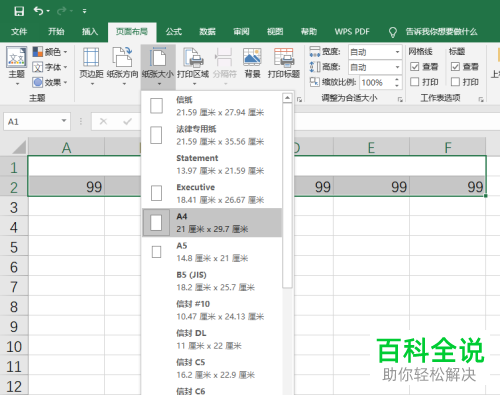This screenshot has width=500, height=395.
Task: Select the 页面布局 tab
Action: (x=132, y=32)
